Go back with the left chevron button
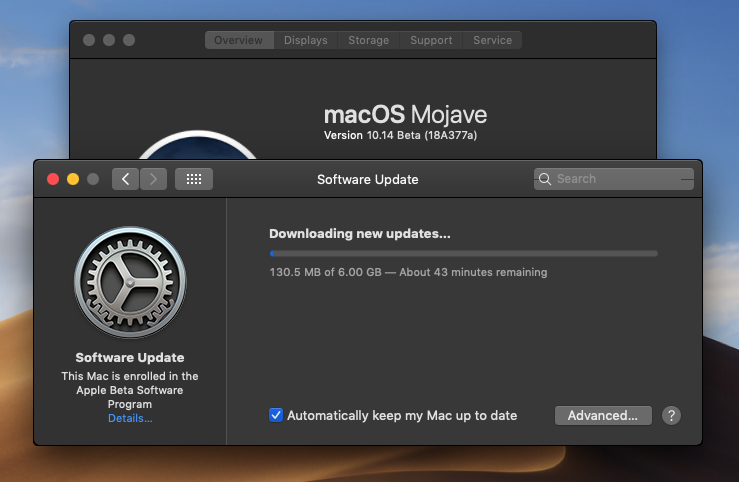Image resolution: width=739 pixels, height=482 pixels. pos(125,179)
